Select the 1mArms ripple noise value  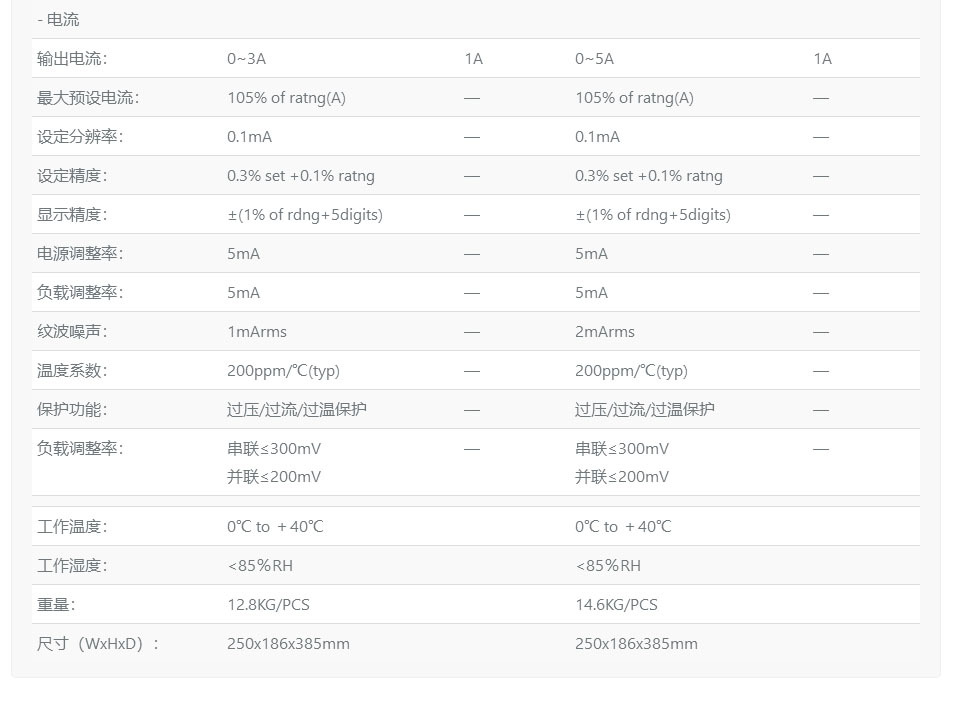pos(256,331)
